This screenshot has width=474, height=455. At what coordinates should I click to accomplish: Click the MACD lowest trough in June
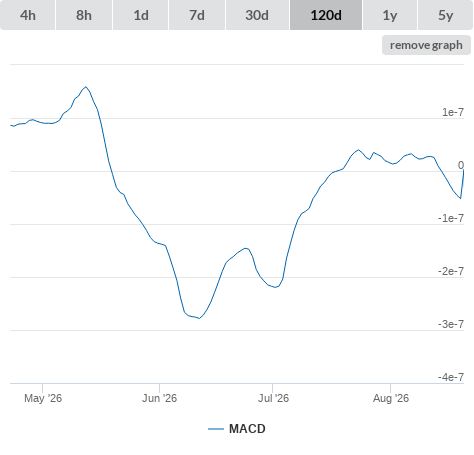[x=199, y=318]
